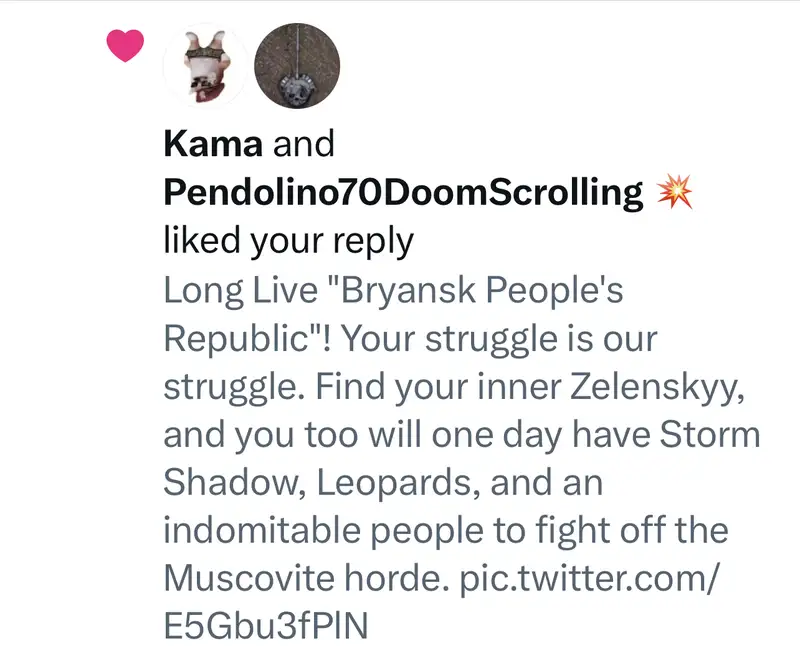
Task: Click the Kama username
Action: tap(212, 145)
